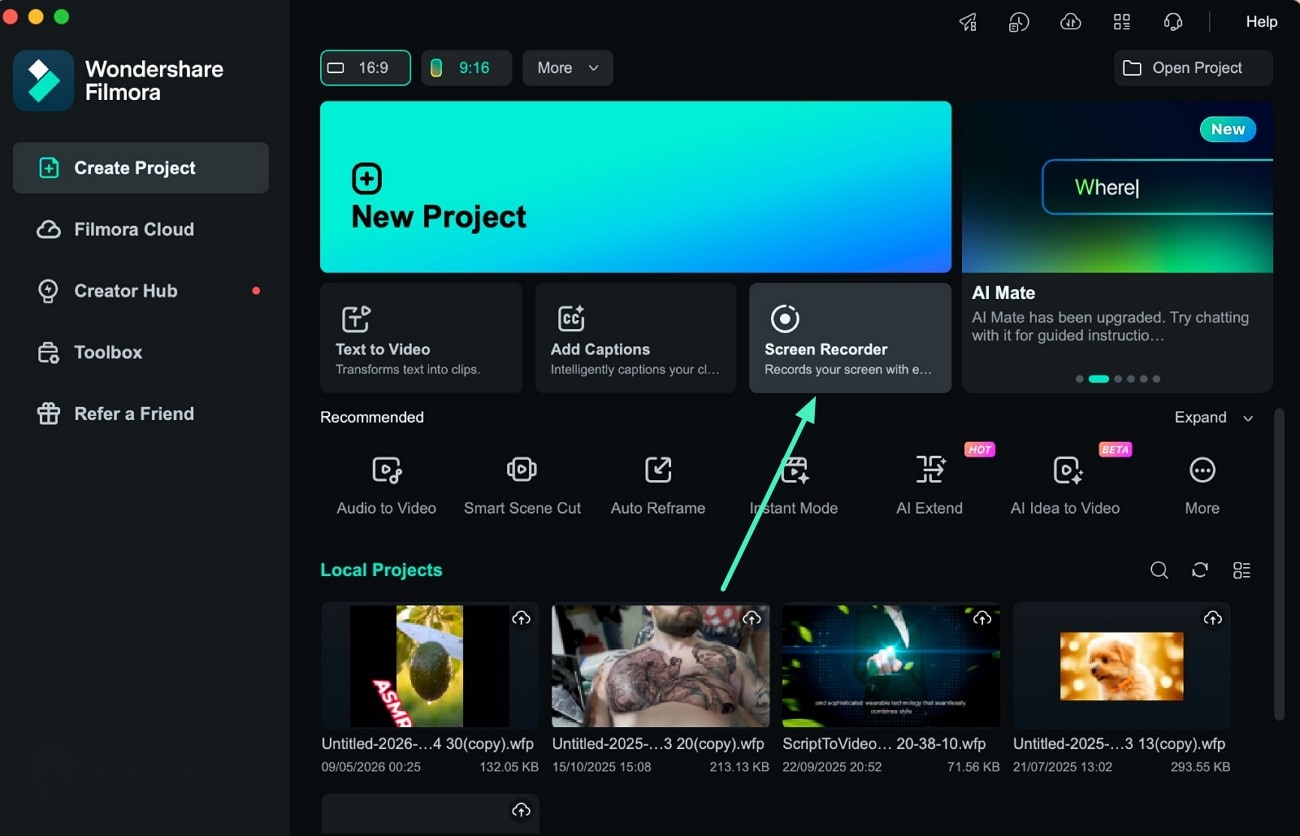This screenshot has height=836, width=1300.
Task: Open the AI Extend tool
Action: (930, 485)
